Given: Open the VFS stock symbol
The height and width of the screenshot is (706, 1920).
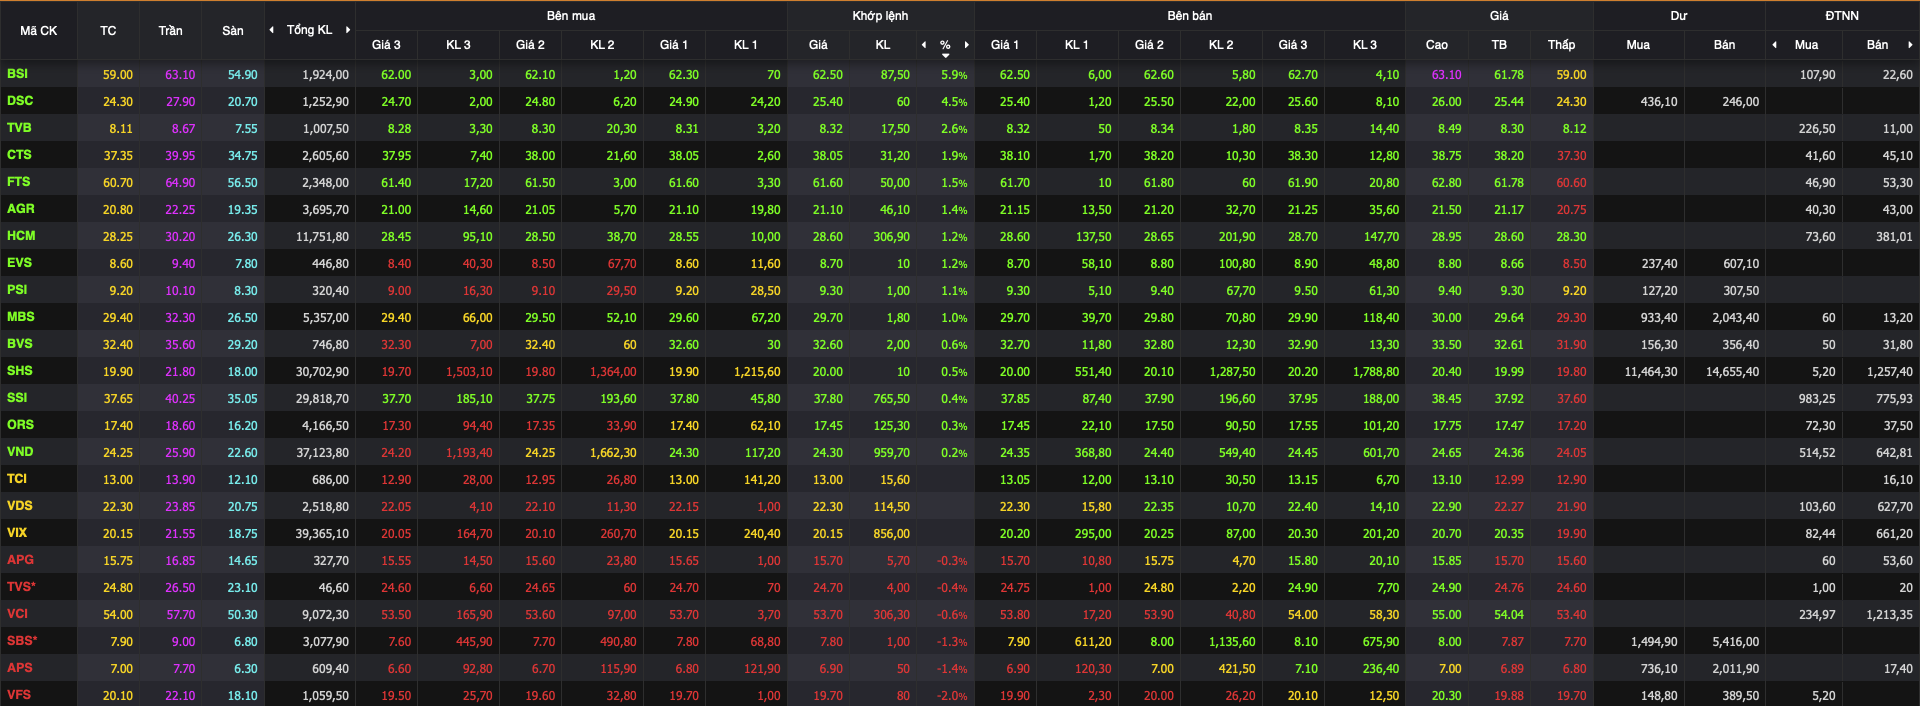Looking at the screenshot, I should (x=19, y=695).
